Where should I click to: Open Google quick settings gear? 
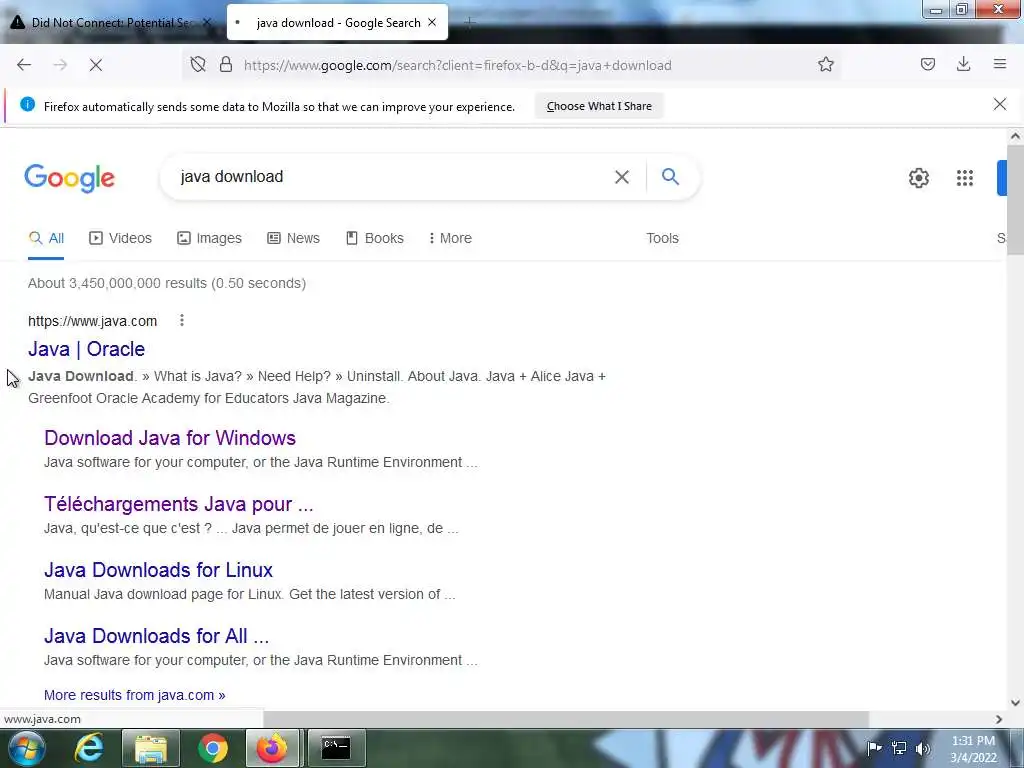(x=919, y=178)
